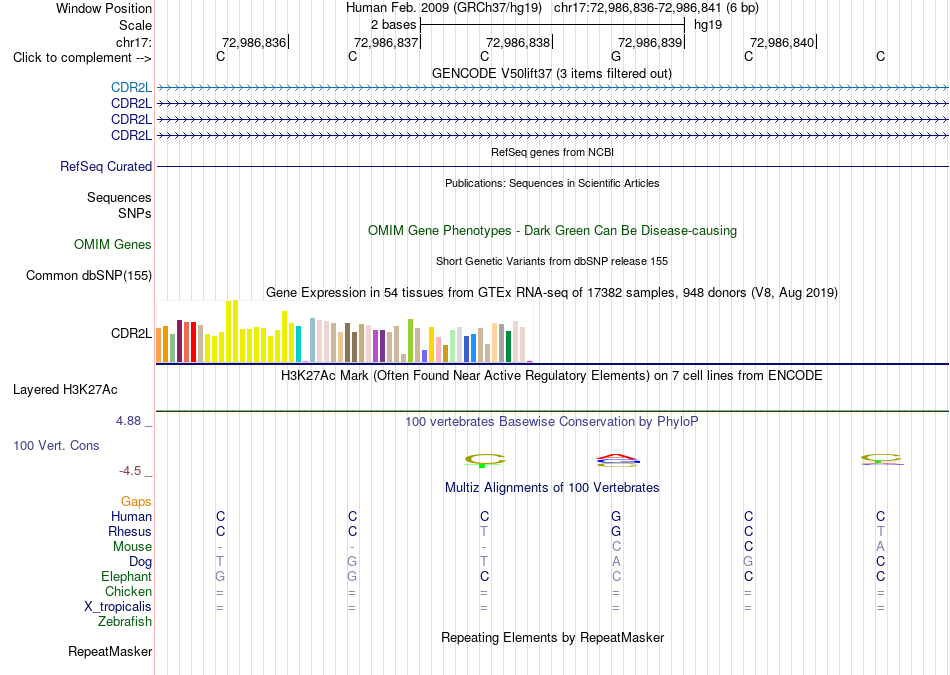Click the Scale track label
Viewport: 950px width, 675px height.
[135, 25]
